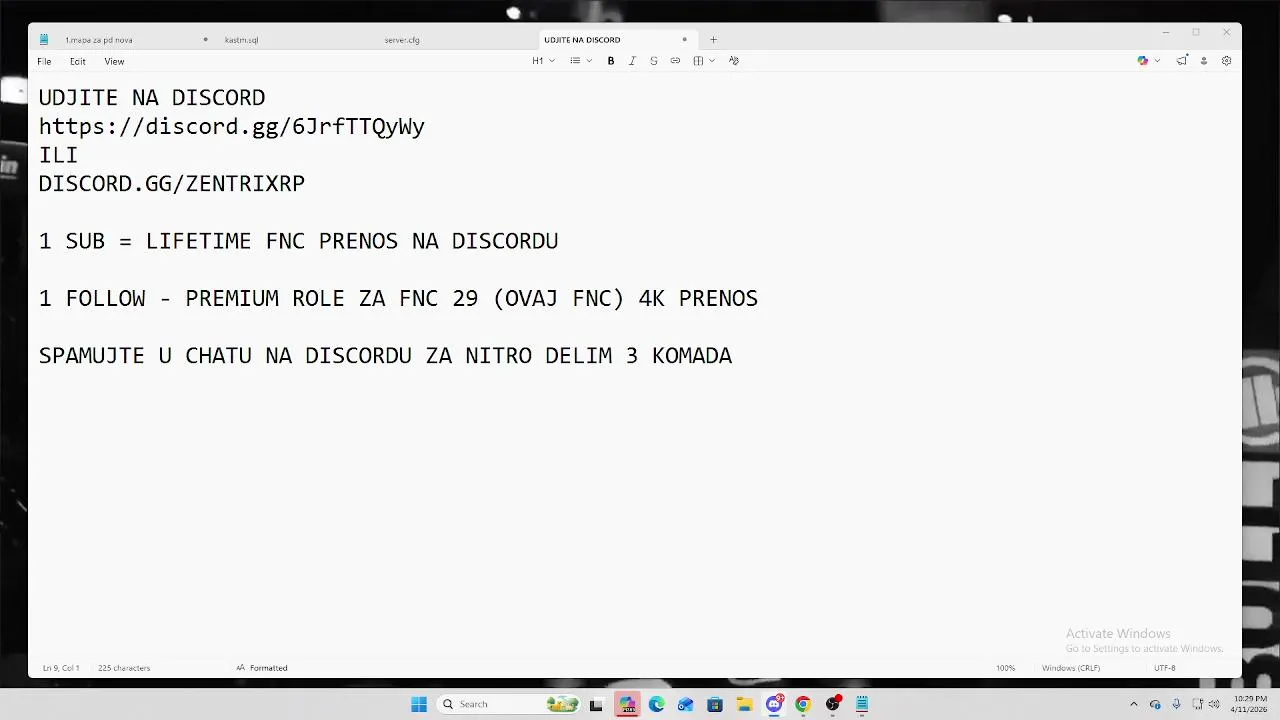Open the Edit menu

[x=77, y=61]
